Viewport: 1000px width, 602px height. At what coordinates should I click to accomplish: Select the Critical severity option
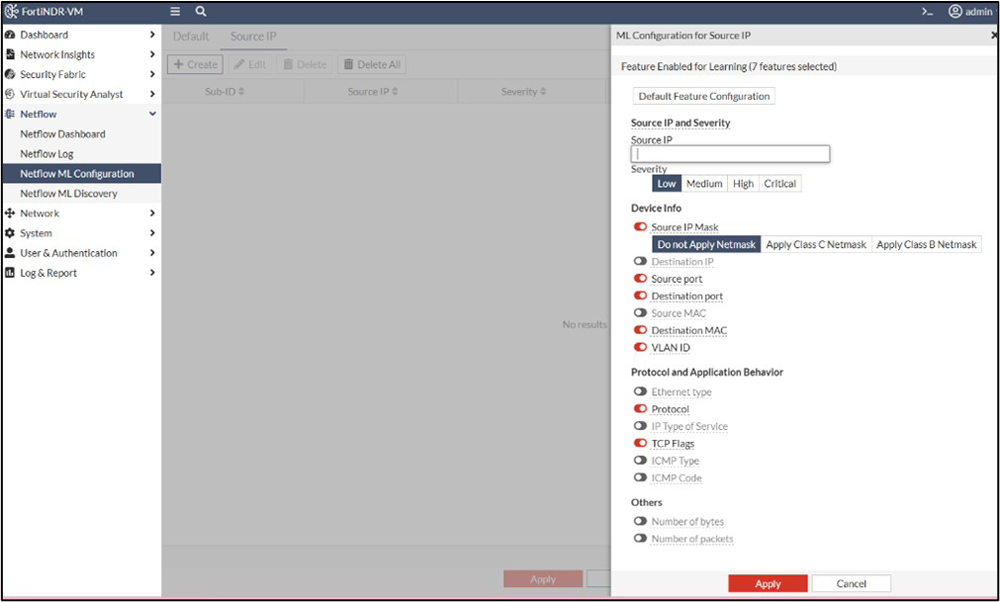[x=780, y=184]
